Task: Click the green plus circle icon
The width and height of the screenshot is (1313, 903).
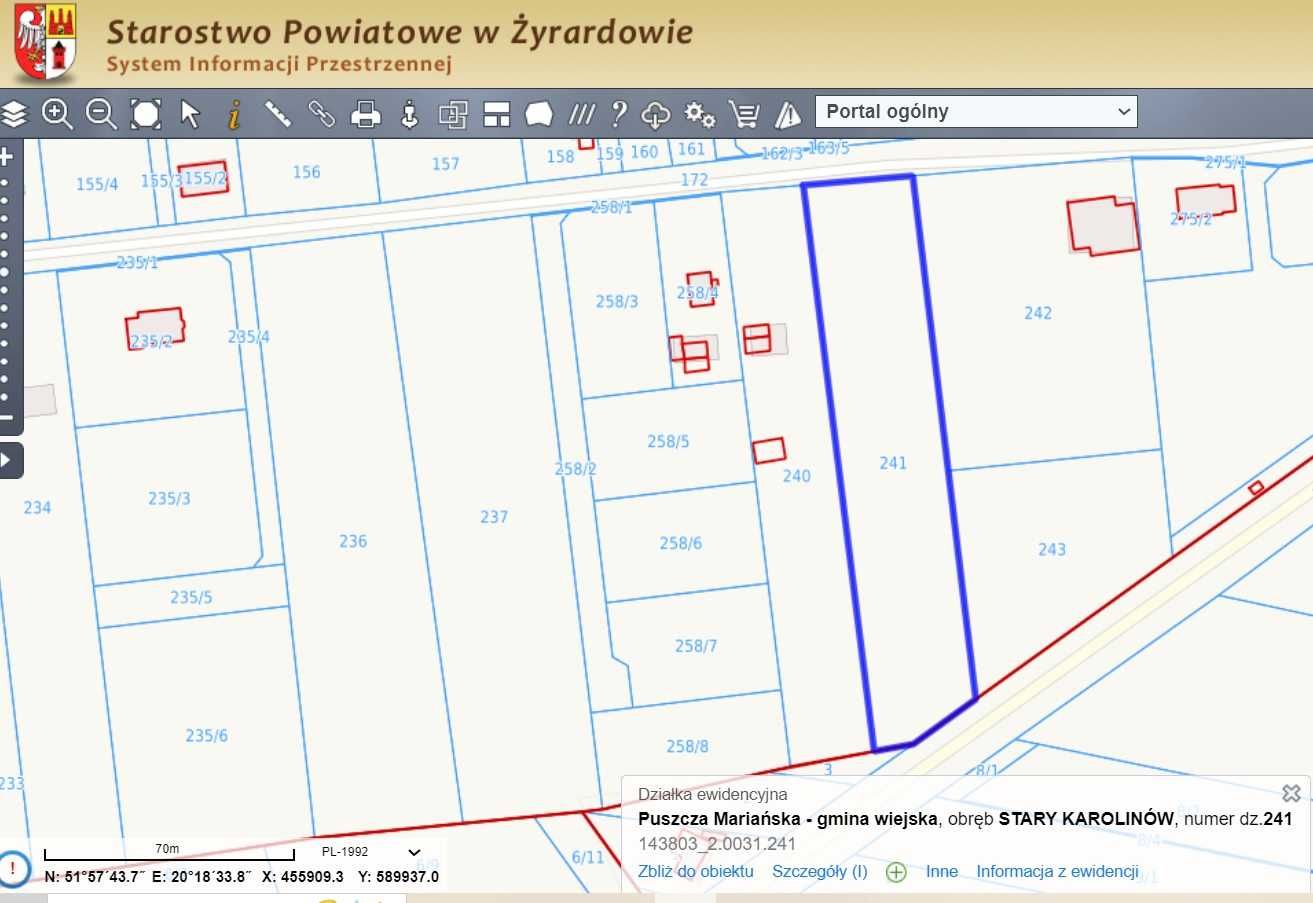Action: click(x=896, y=872)
